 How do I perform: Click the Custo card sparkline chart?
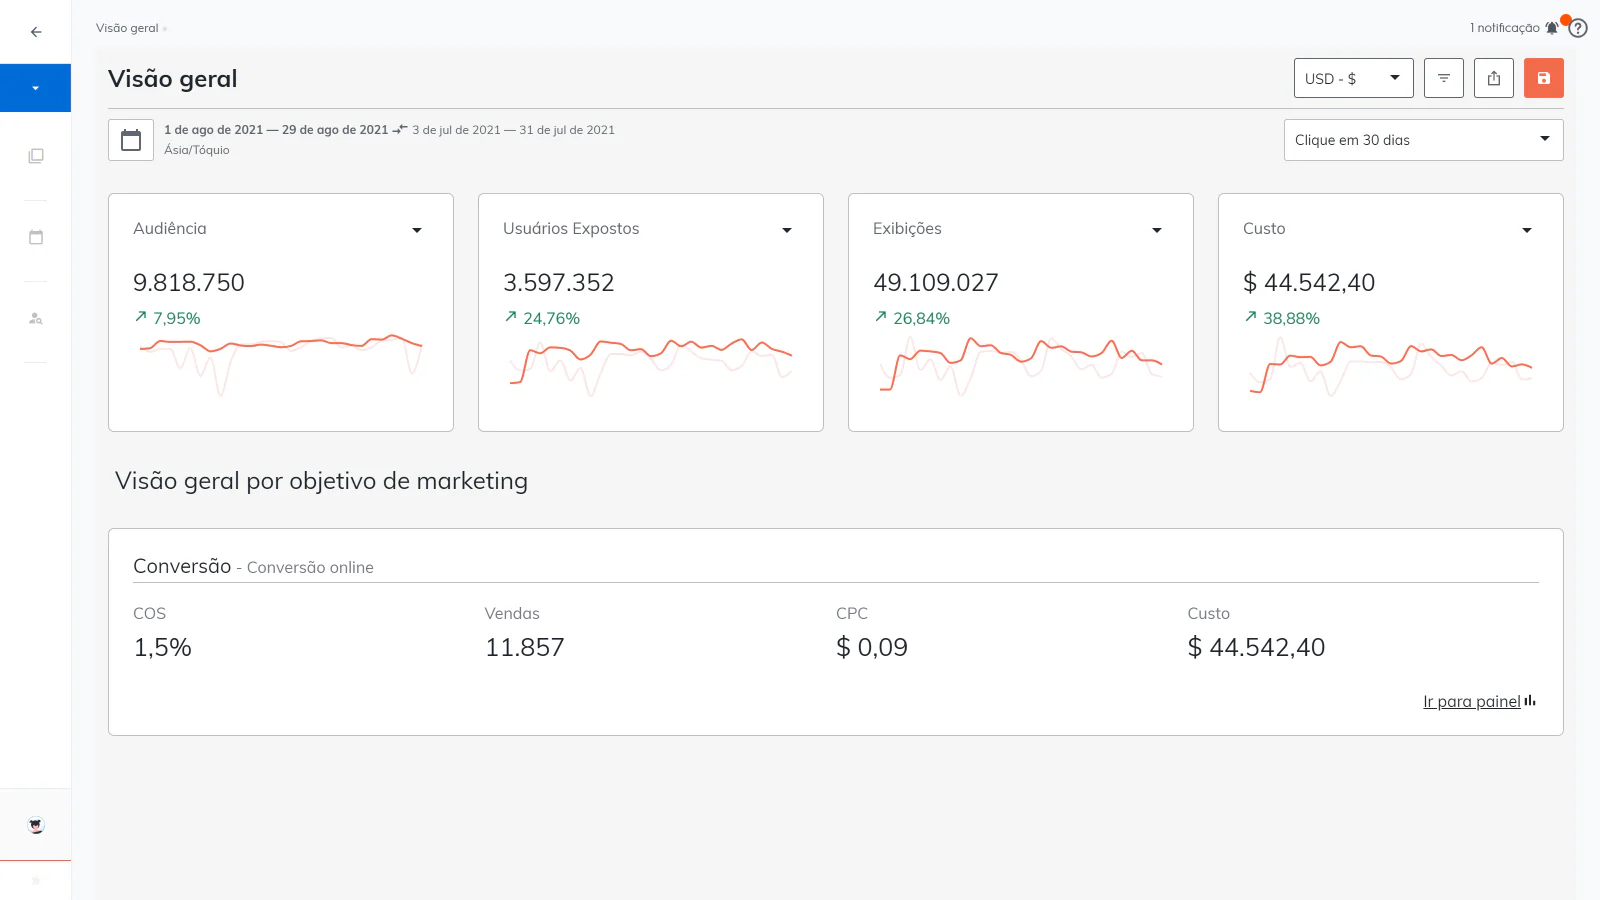pyautogui.click(x=1391, y=366)
